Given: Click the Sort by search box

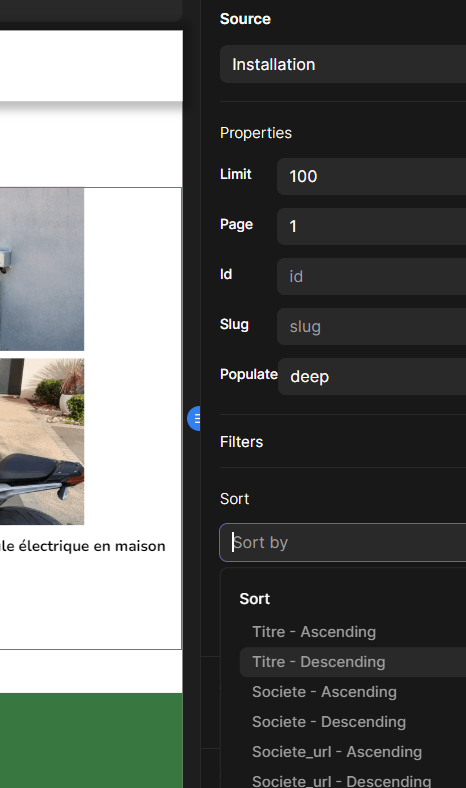Looking at the screenshot, I should pos(343,543).
